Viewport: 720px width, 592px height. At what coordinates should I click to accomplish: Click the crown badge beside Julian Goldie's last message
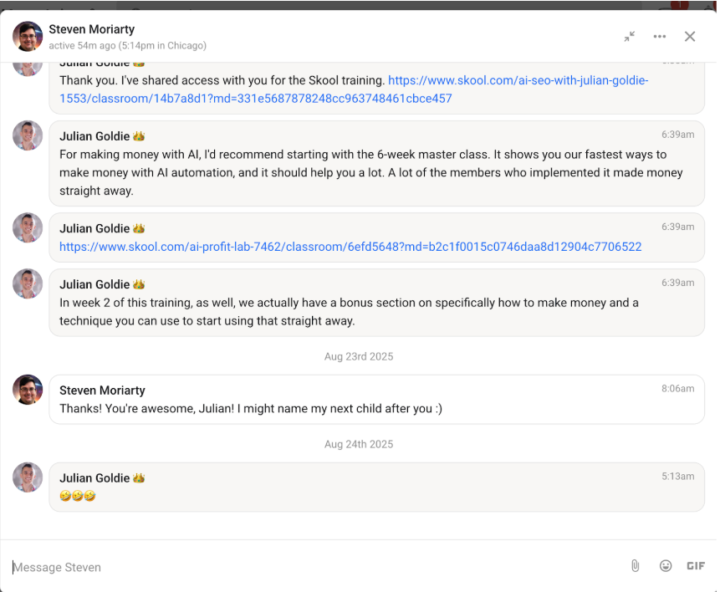point(139,478)
